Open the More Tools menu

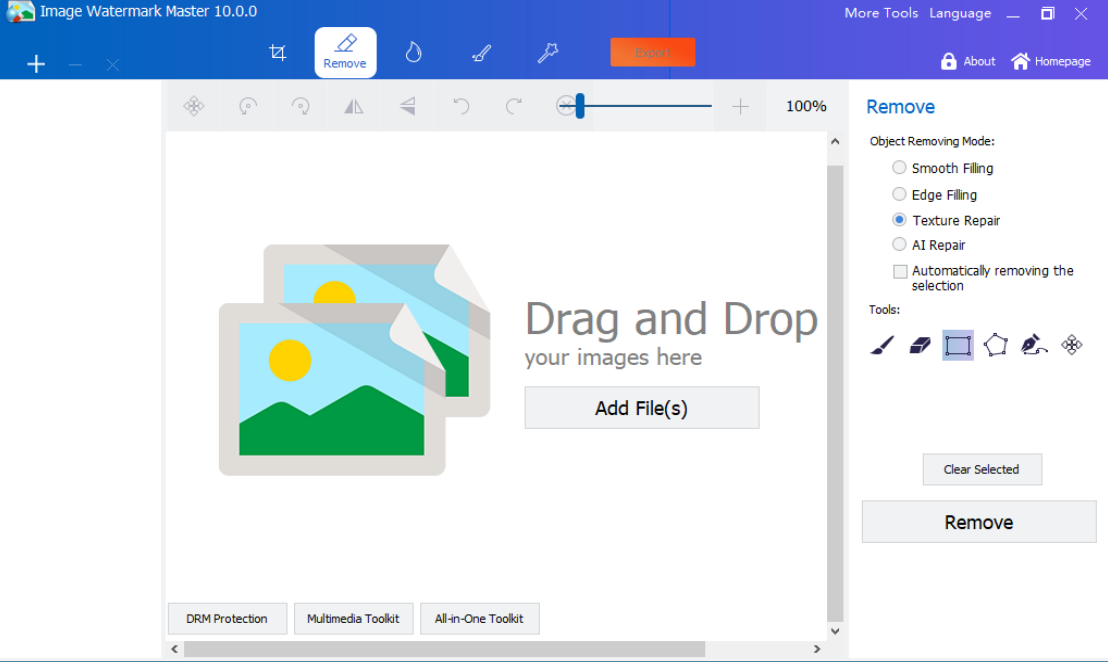click(880, 13)
